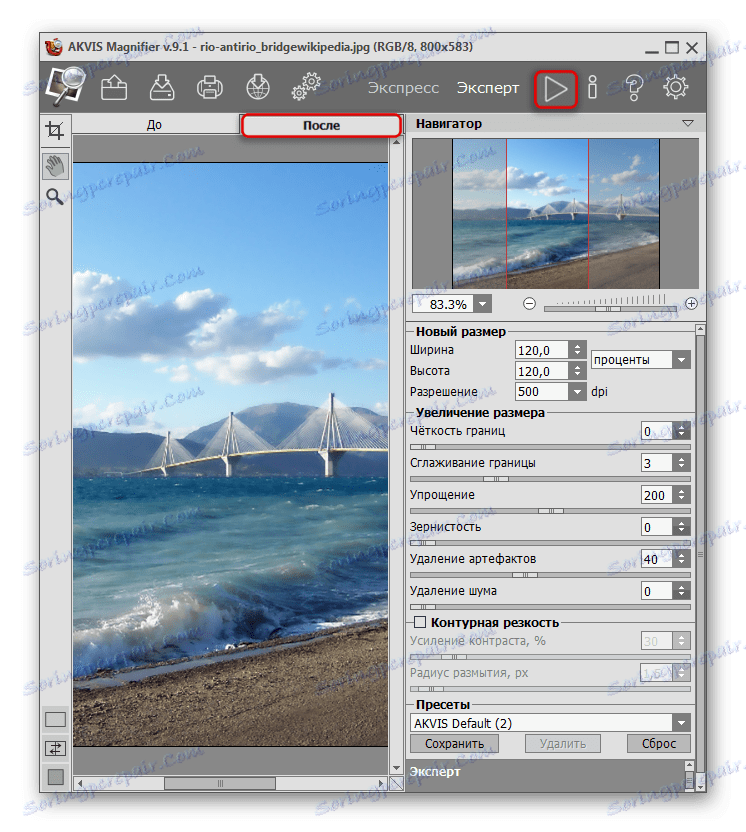Toggle single window view mode icon
746x832 pixels.
(x=55, y=720)
